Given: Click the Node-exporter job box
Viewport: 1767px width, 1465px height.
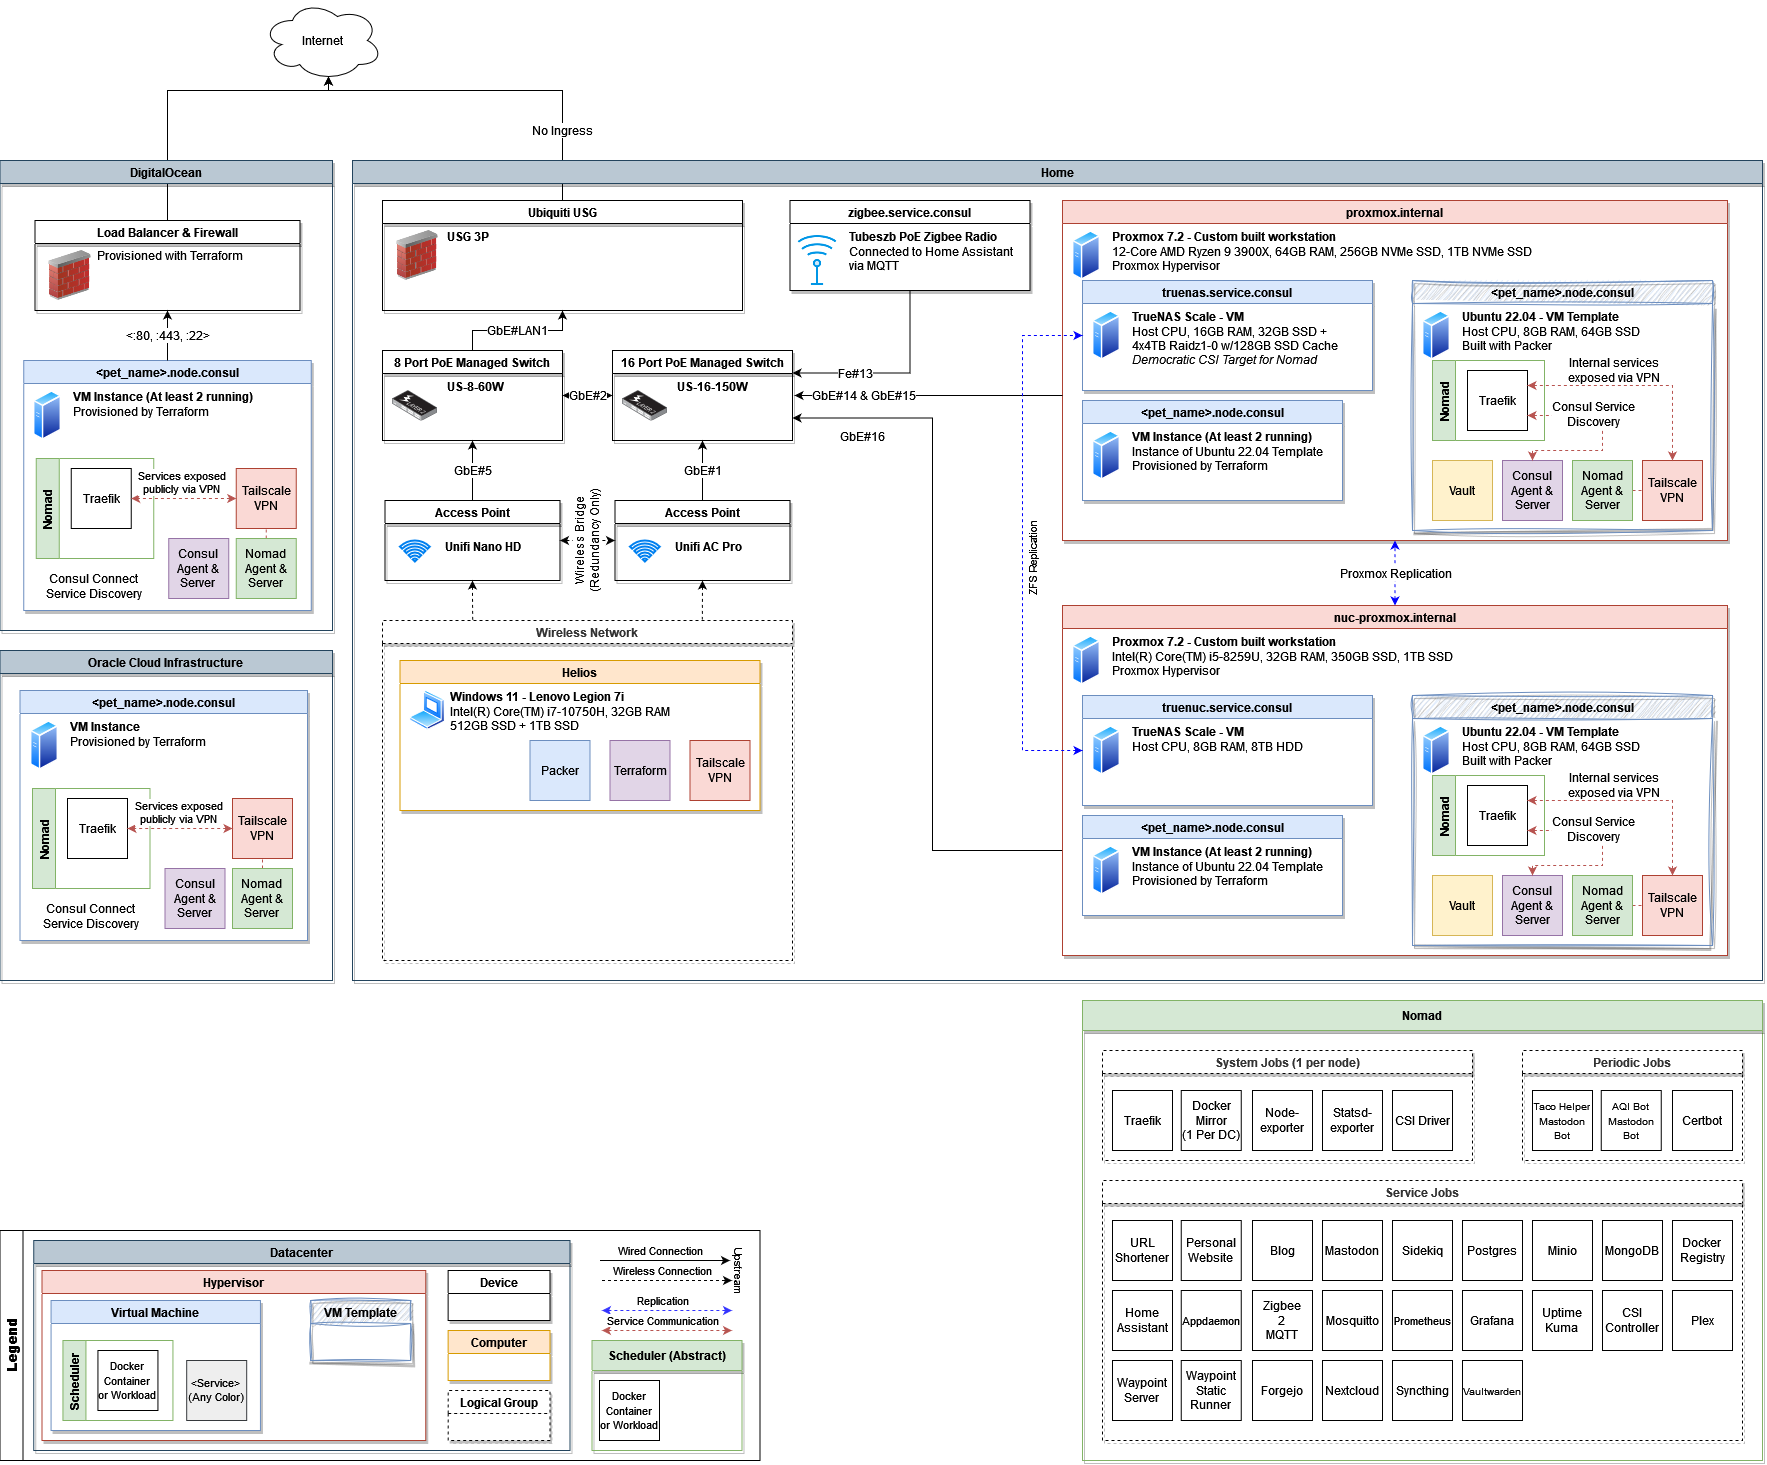Looking at the screenshot, I should [1282, 1121].
